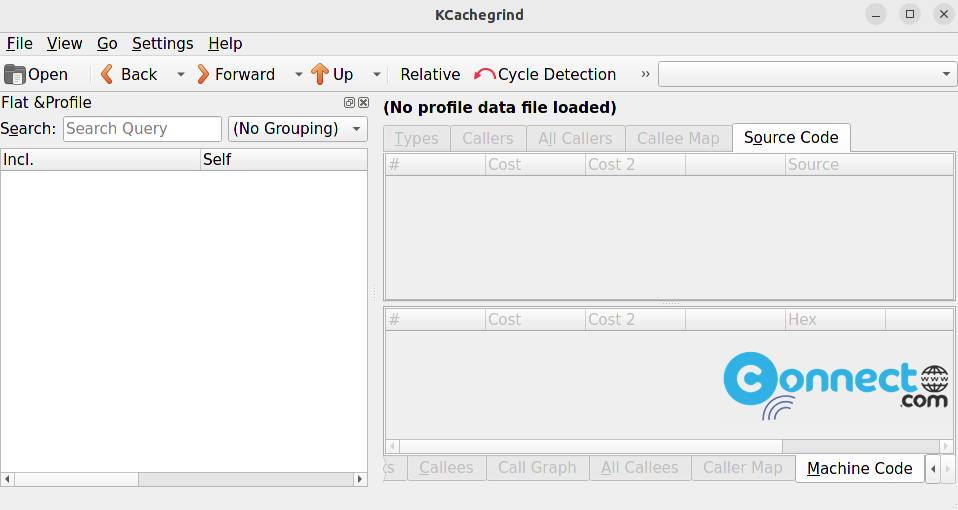Image resolution: width=958 pixels, height=510 pixels.
Task: Click Cost 2 column header in machine code view
Action: pos(635,319)
